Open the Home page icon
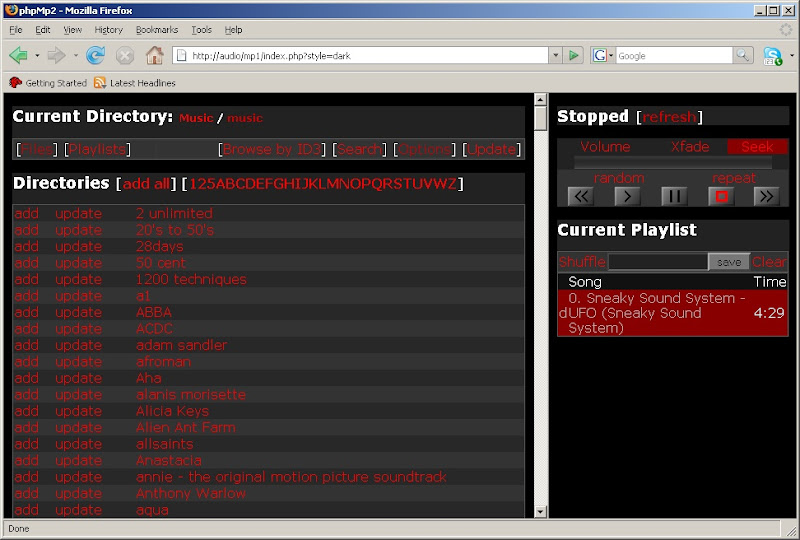The height and width of the screenshot is (540, 800). 154,55
